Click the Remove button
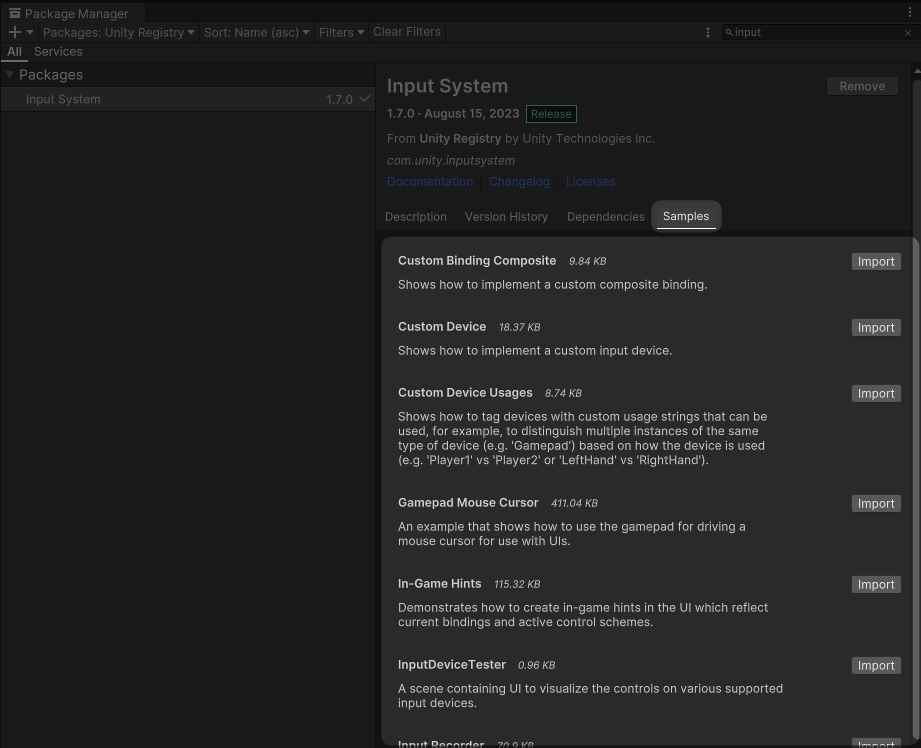Viewport: 921px width, 748px height. click(x=862, y=86)
